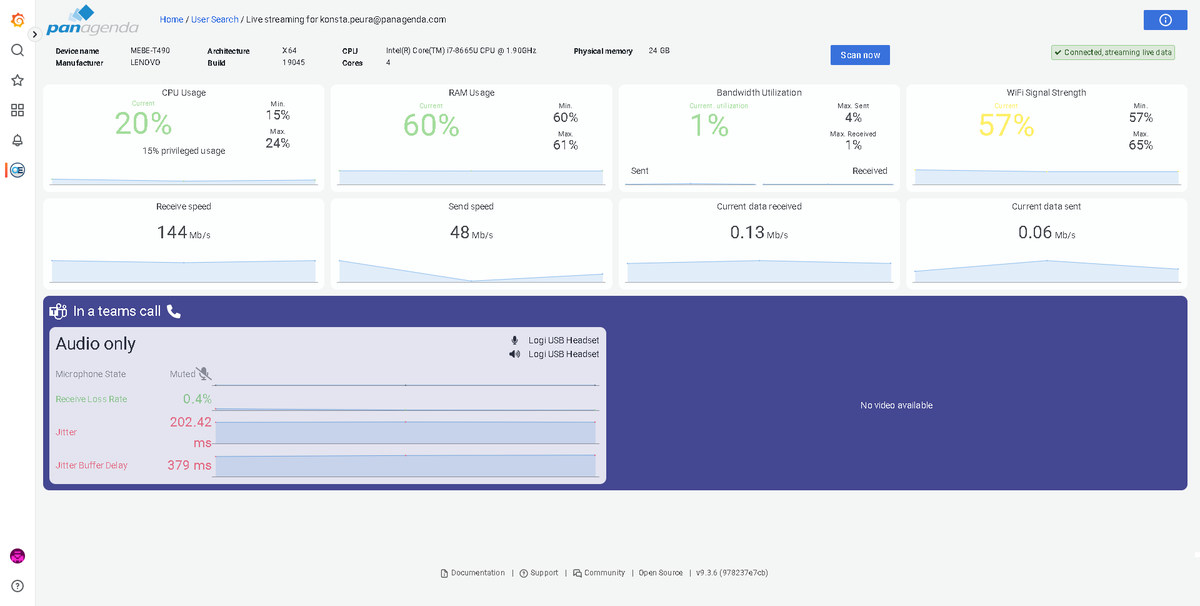The height and width of the screenshot is (606, 1200).
Task: Click the Scan now button
Action: pos(860,55)
